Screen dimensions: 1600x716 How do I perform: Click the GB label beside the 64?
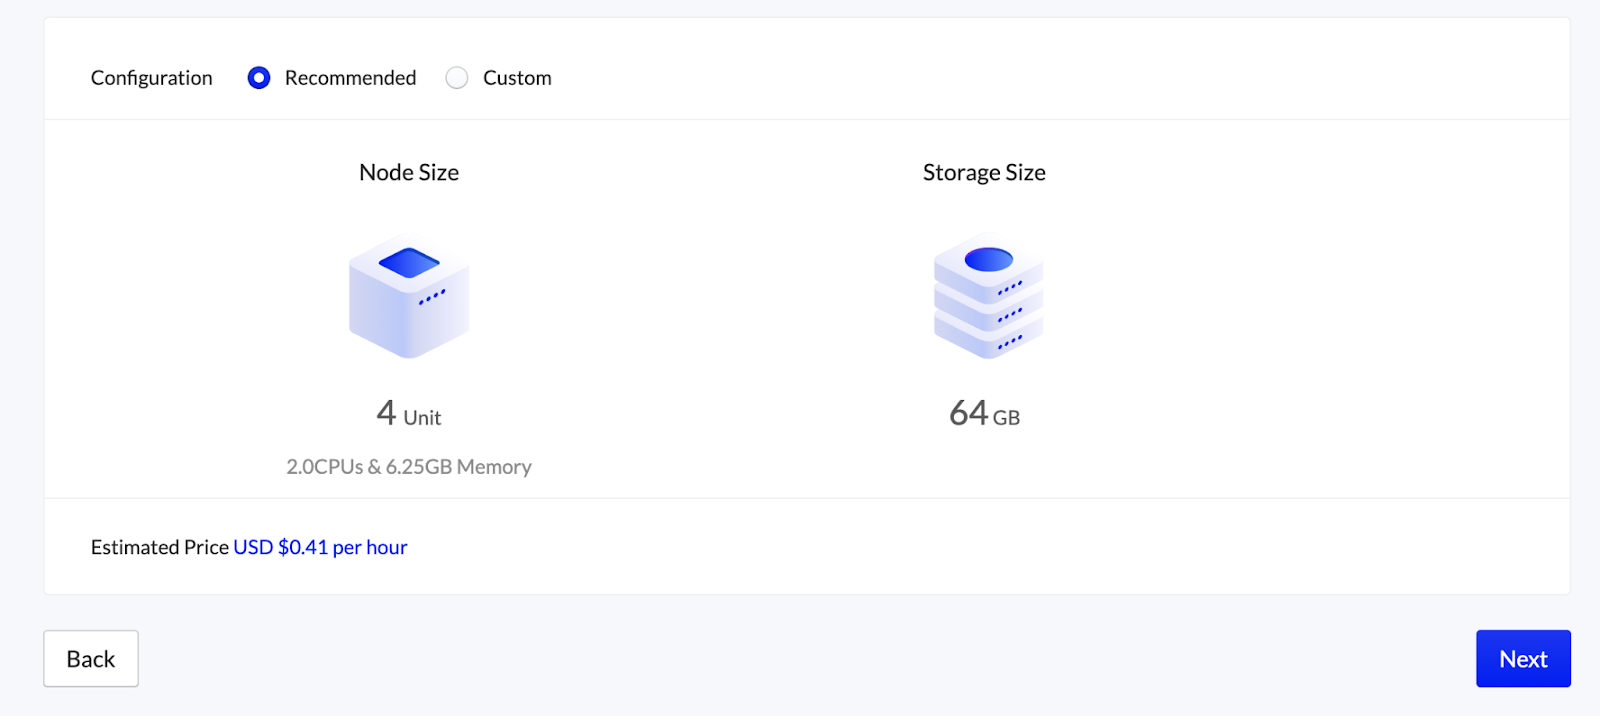(x=1006, y=418)
